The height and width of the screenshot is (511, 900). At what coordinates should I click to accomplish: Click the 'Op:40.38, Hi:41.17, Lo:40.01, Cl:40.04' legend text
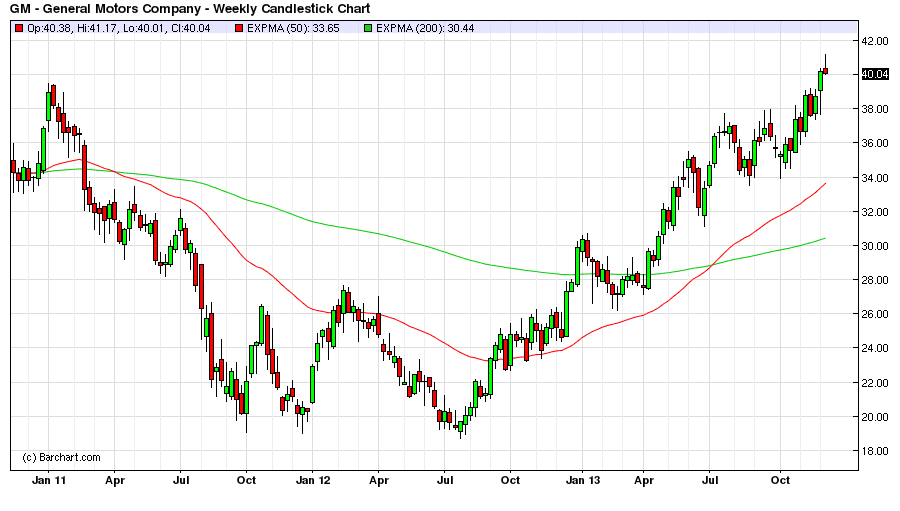pos(119,28)
